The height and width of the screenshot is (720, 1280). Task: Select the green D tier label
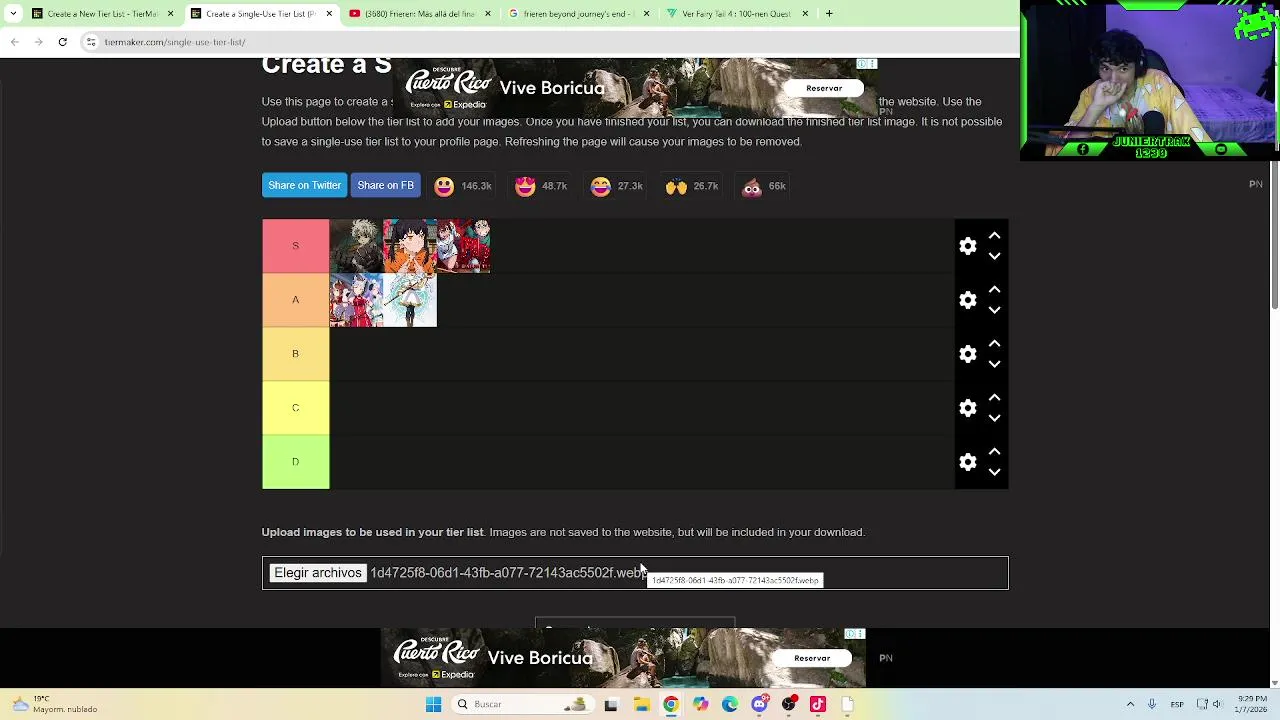(295, 462)
